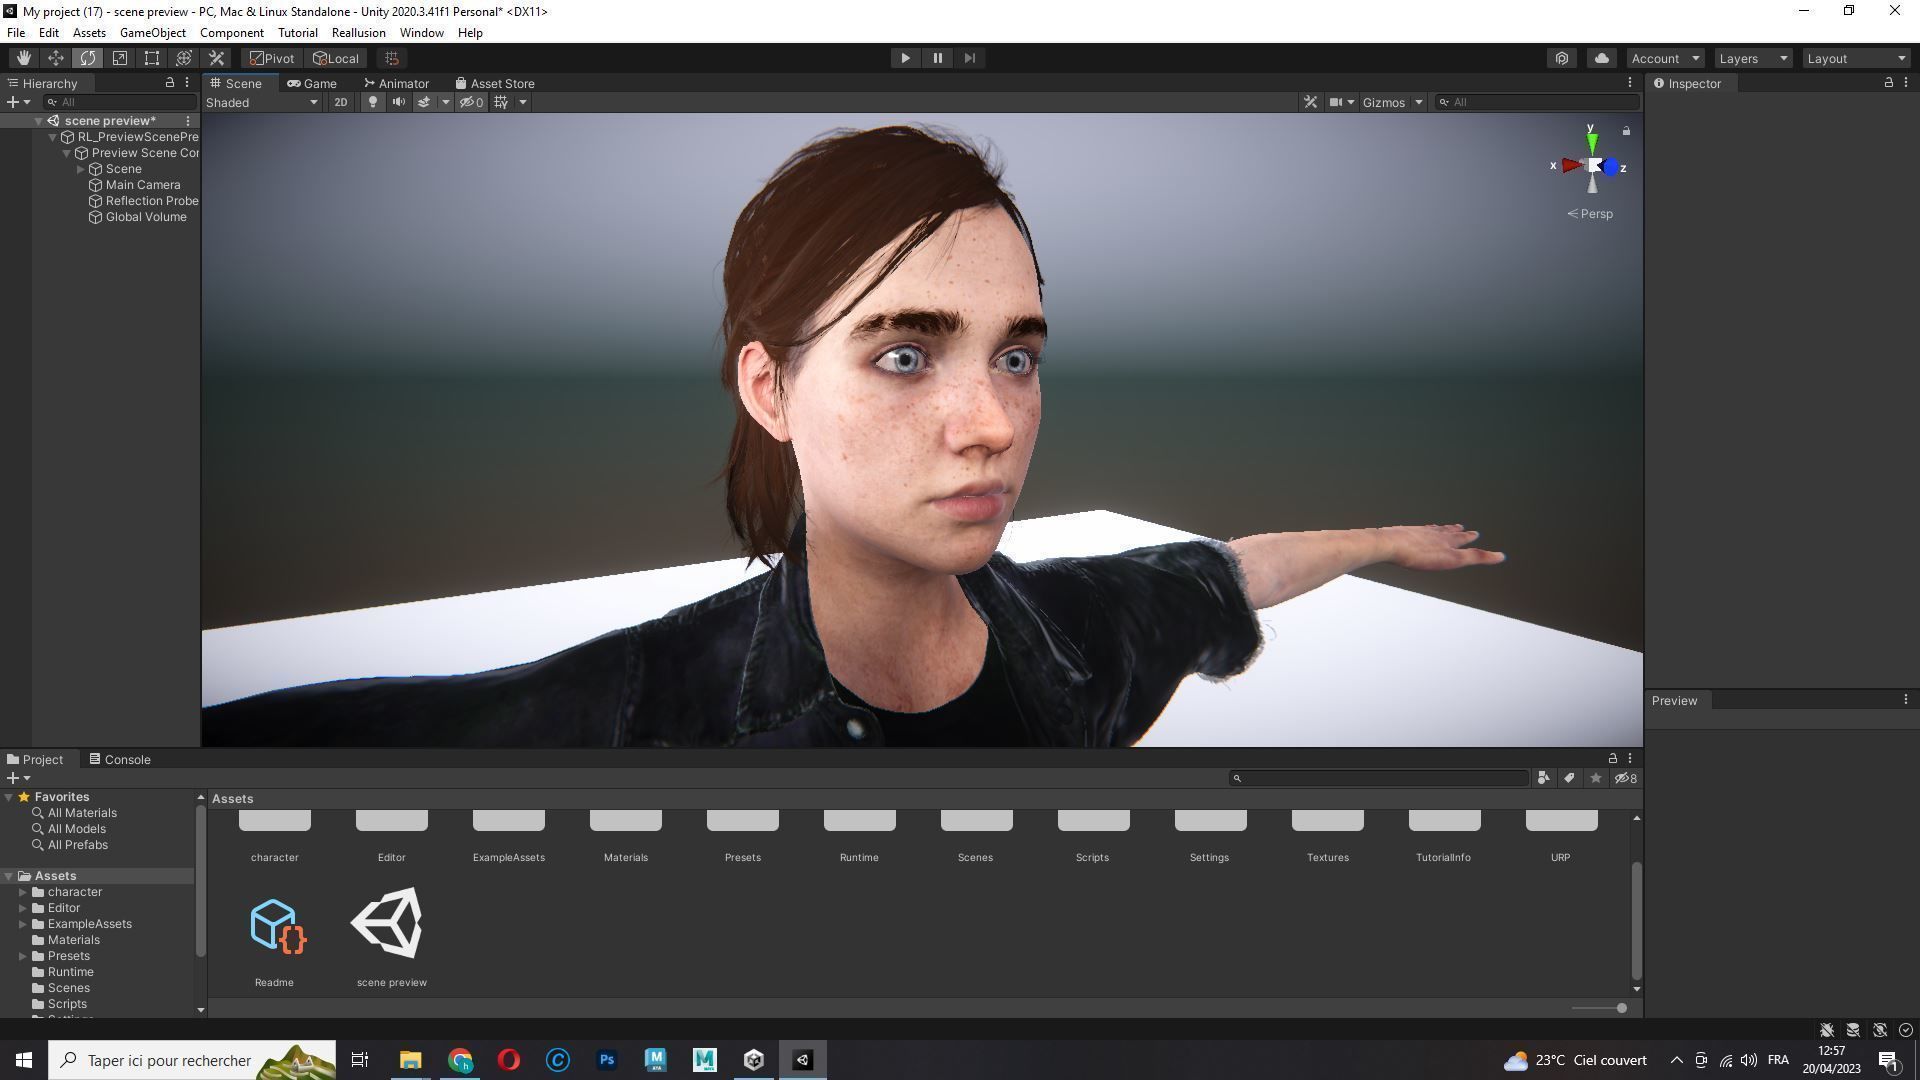Toggle Pivot/Center handle position

(272, 58)
